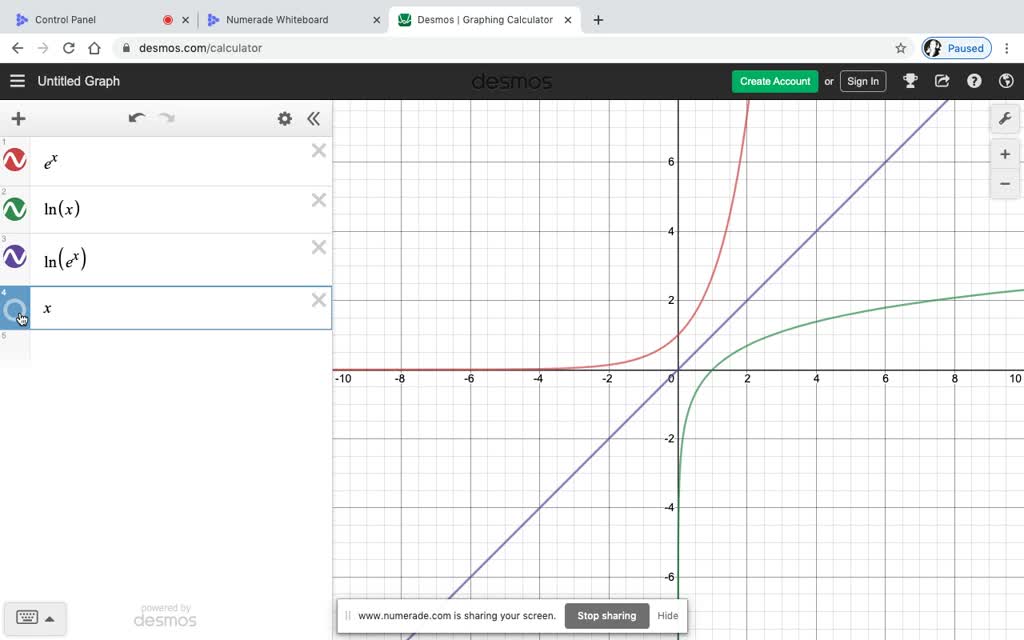
Task: Close the Desmos tab
Action: [x=568, y=20]
